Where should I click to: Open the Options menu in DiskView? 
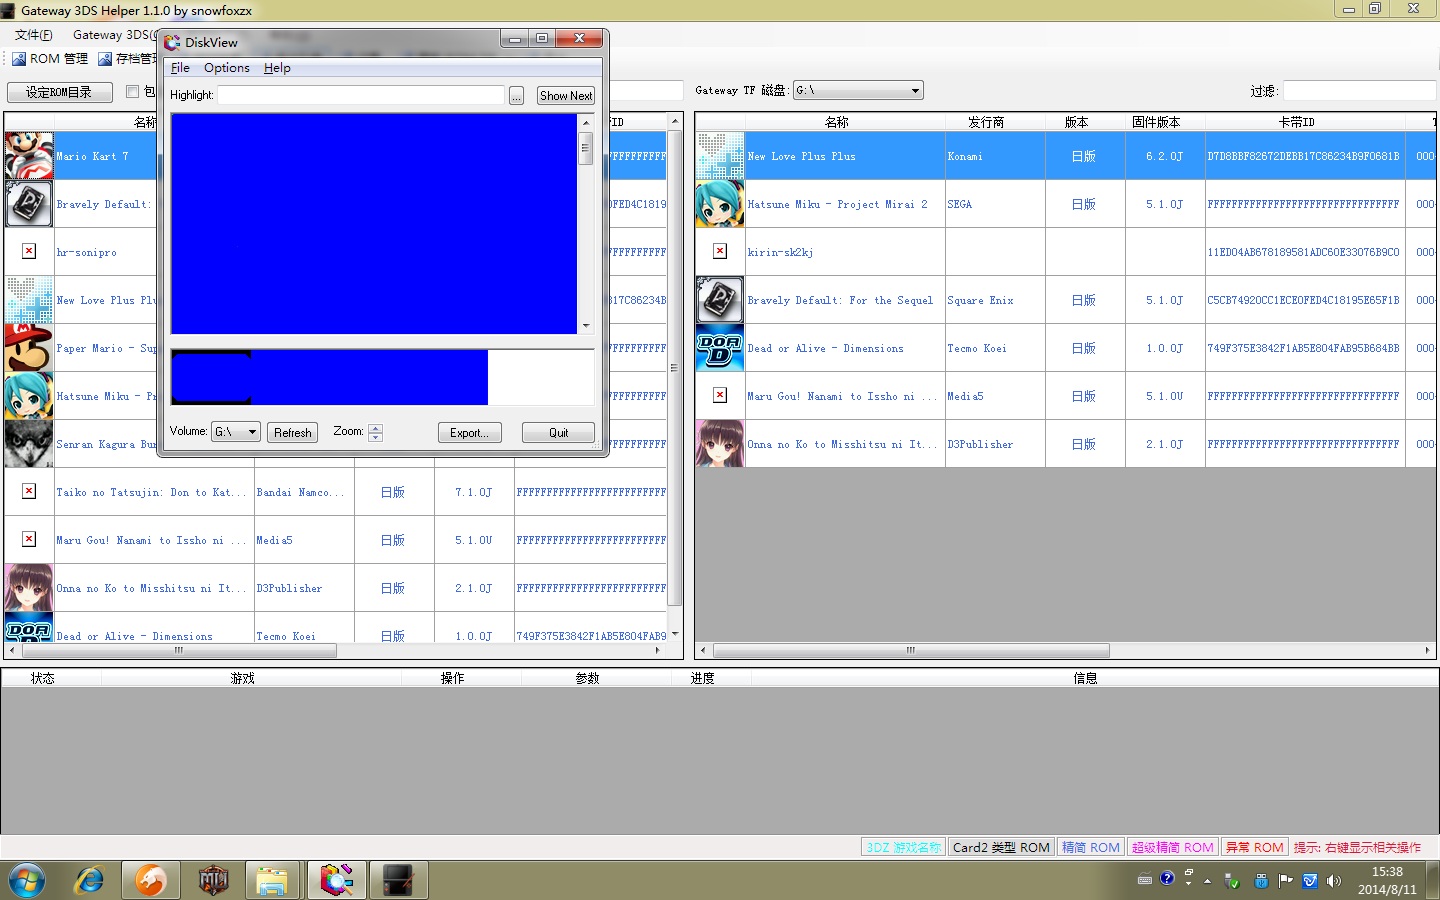[227, 68]
